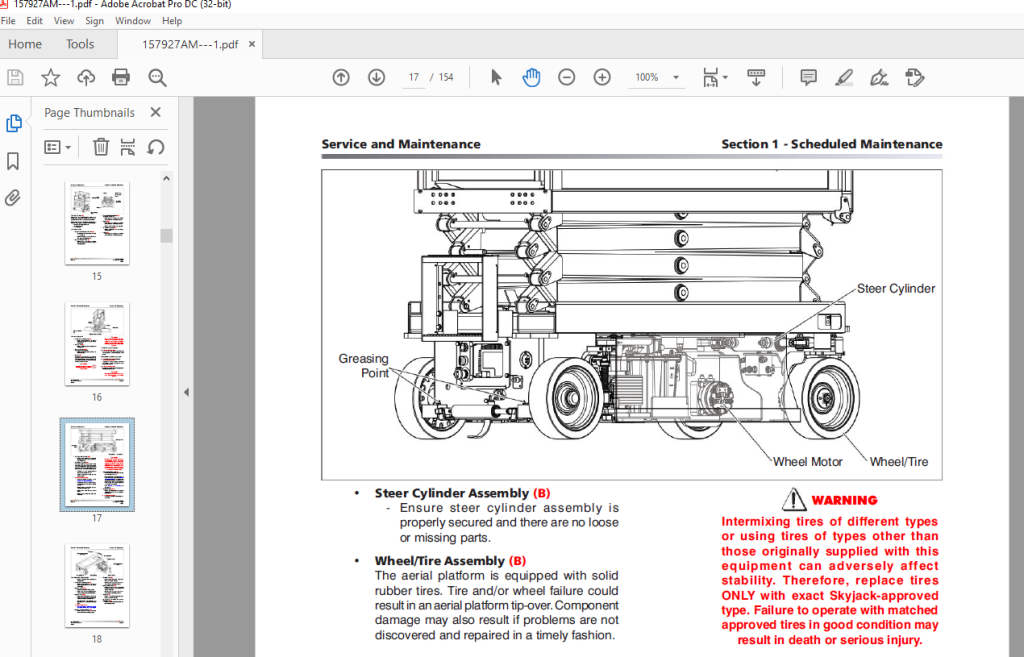
Task: Click the thumbnail panel scrollbar handle
Action: [x=167, y=236]
